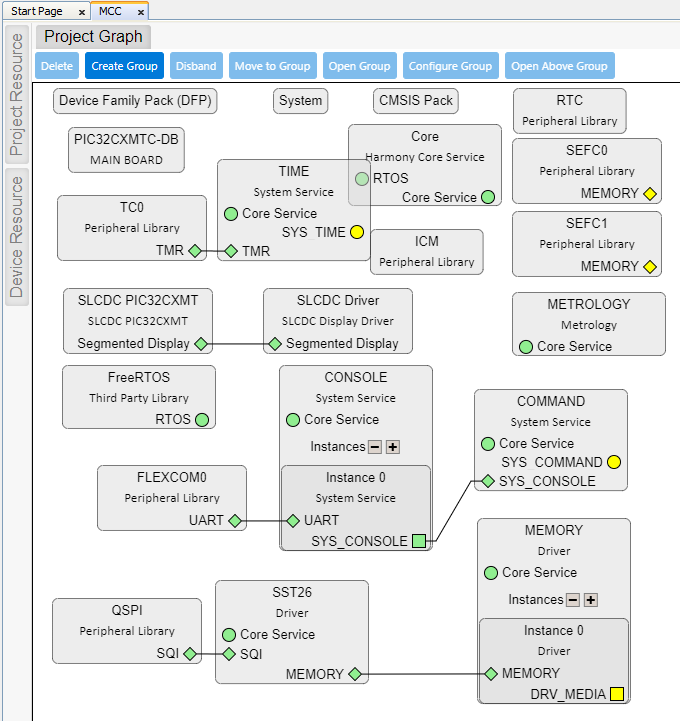Image resolution: width=680 pixels, height=721 pixels.
Task: Click the Create Group button
Action: (x=124, y=66)
